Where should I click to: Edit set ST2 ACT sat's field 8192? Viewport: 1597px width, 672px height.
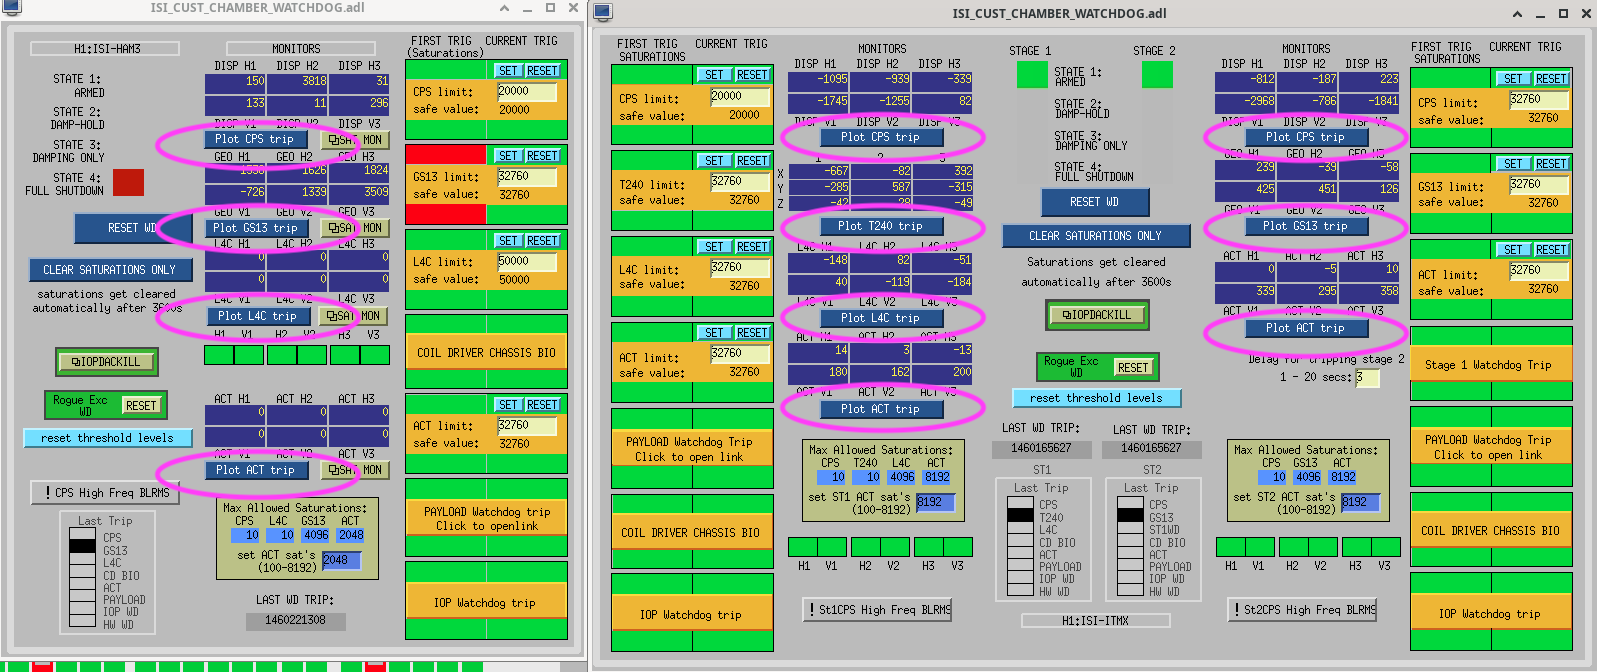coord(1360,502)
